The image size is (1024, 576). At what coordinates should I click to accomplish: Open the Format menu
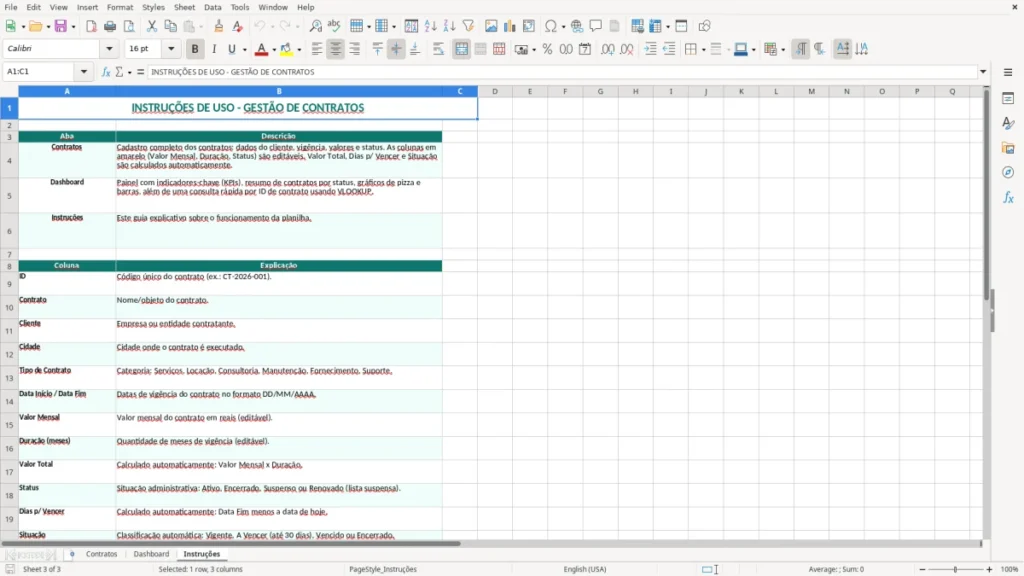click(x=120, y=7)
